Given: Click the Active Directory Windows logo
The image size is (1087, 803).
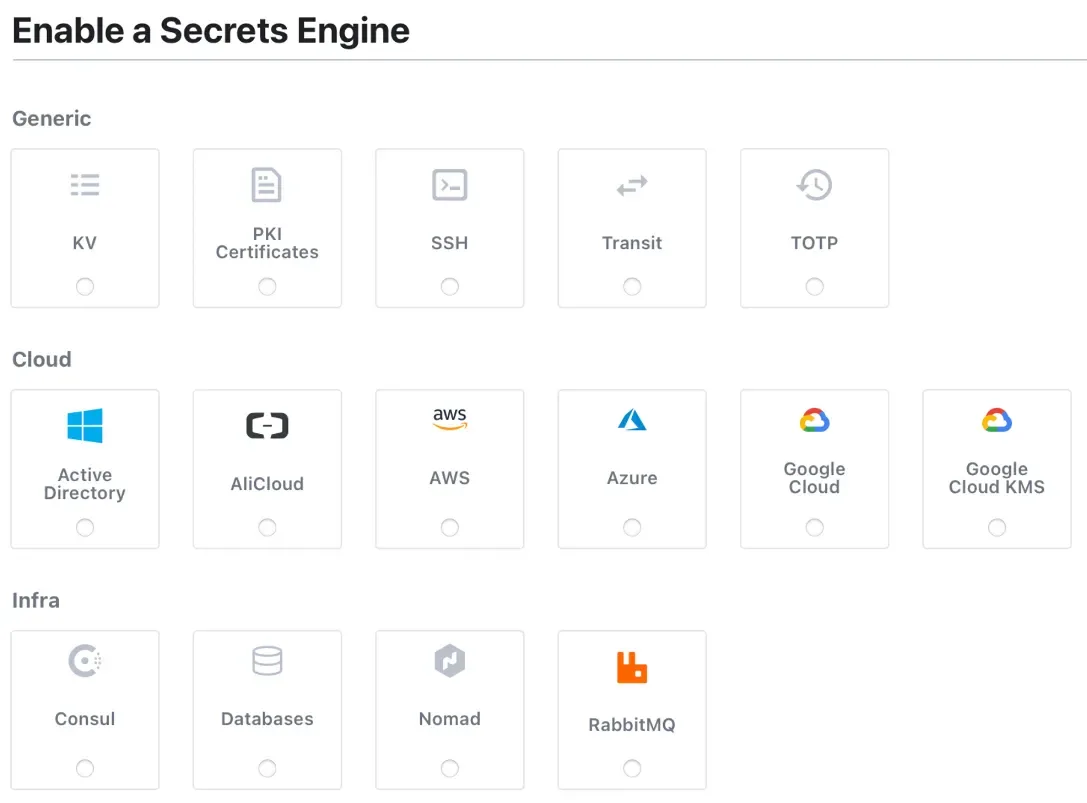Looking at the screenshot, I should click(85, 425).
